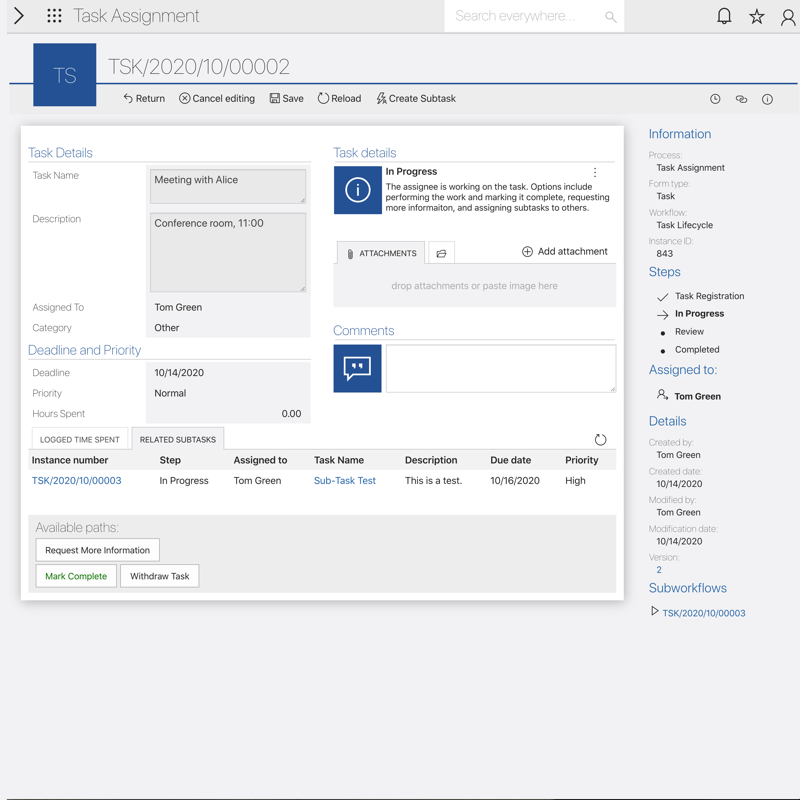800x800 pixels.
Task: Open subtask link TSK/2020/10/00003 in table
Action: tap(76, 481)
